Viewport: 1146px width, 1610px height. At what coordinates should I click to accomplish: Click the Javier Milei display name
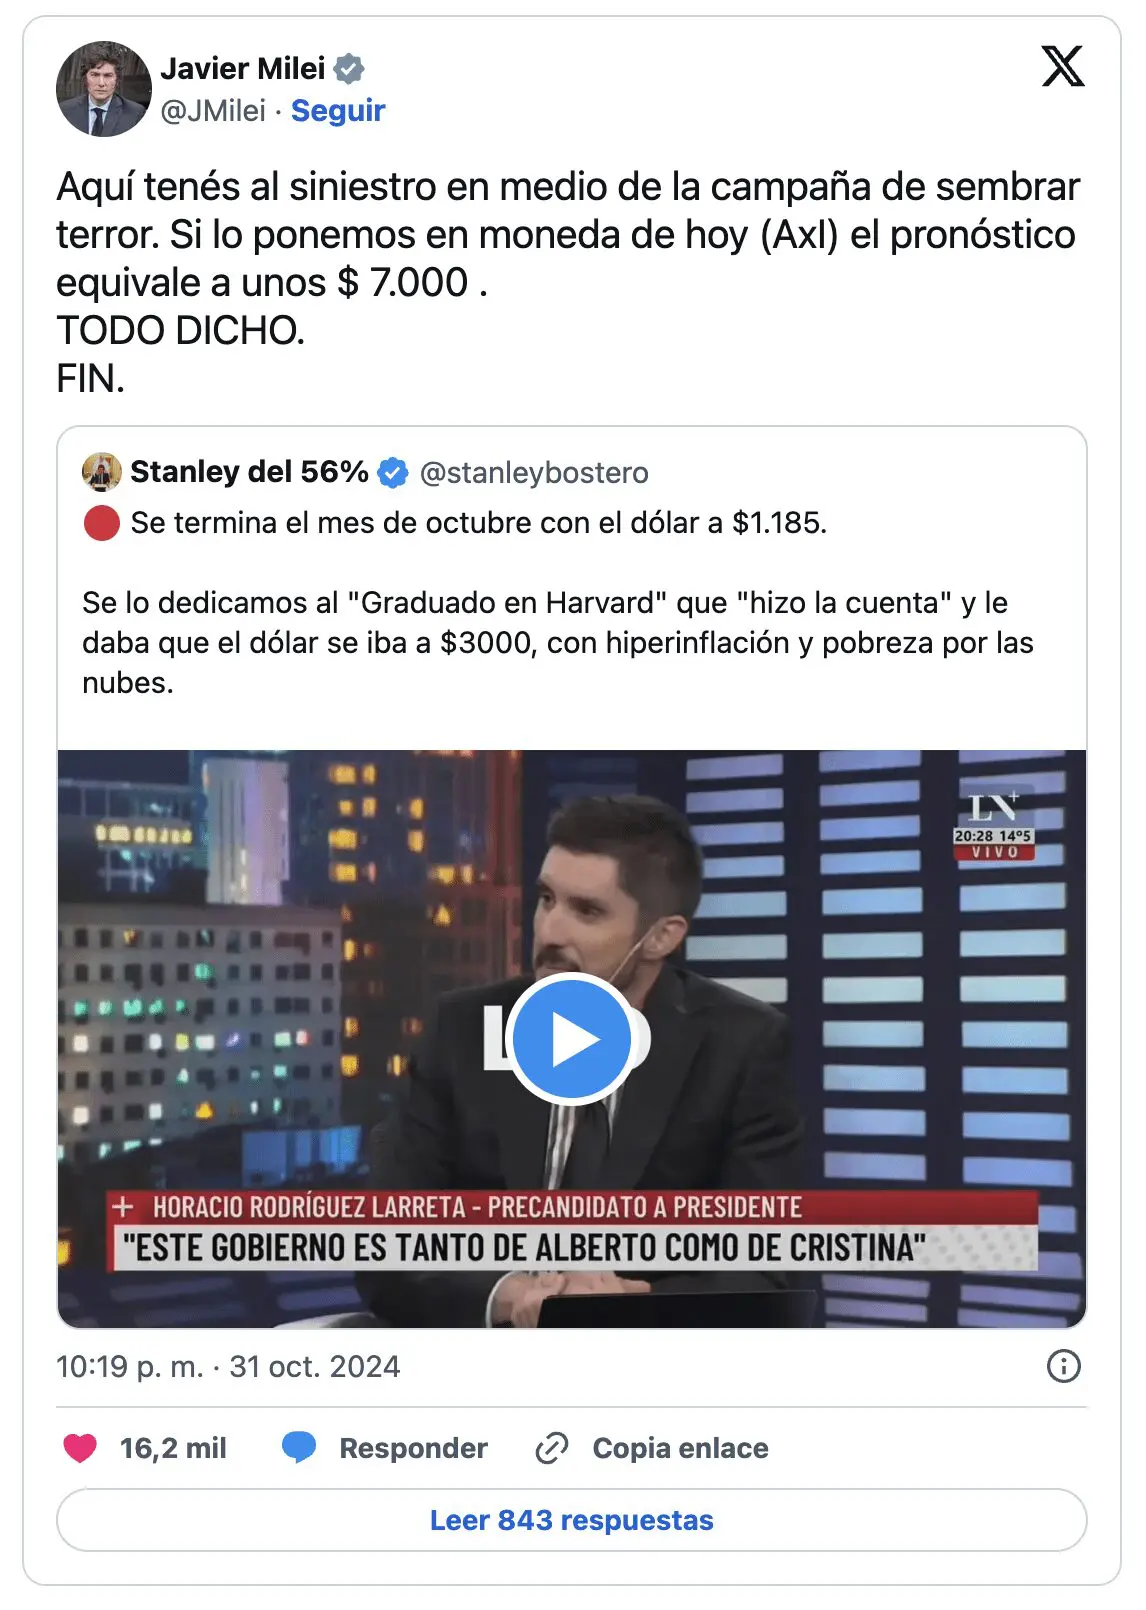click(243, 69)
